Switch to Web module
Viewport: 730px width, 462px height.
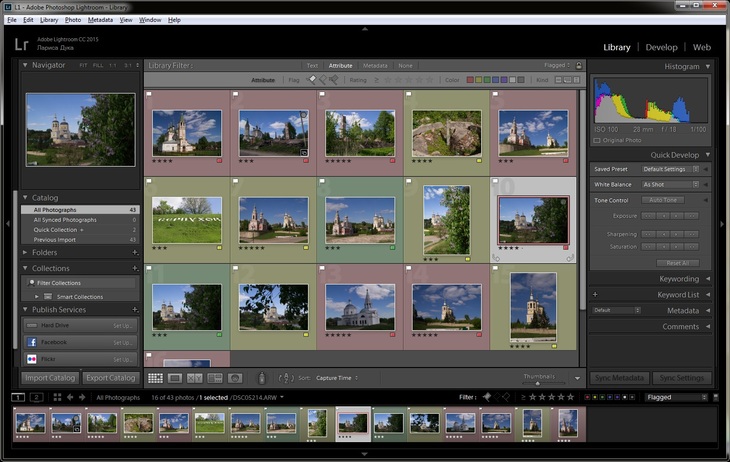702,48
